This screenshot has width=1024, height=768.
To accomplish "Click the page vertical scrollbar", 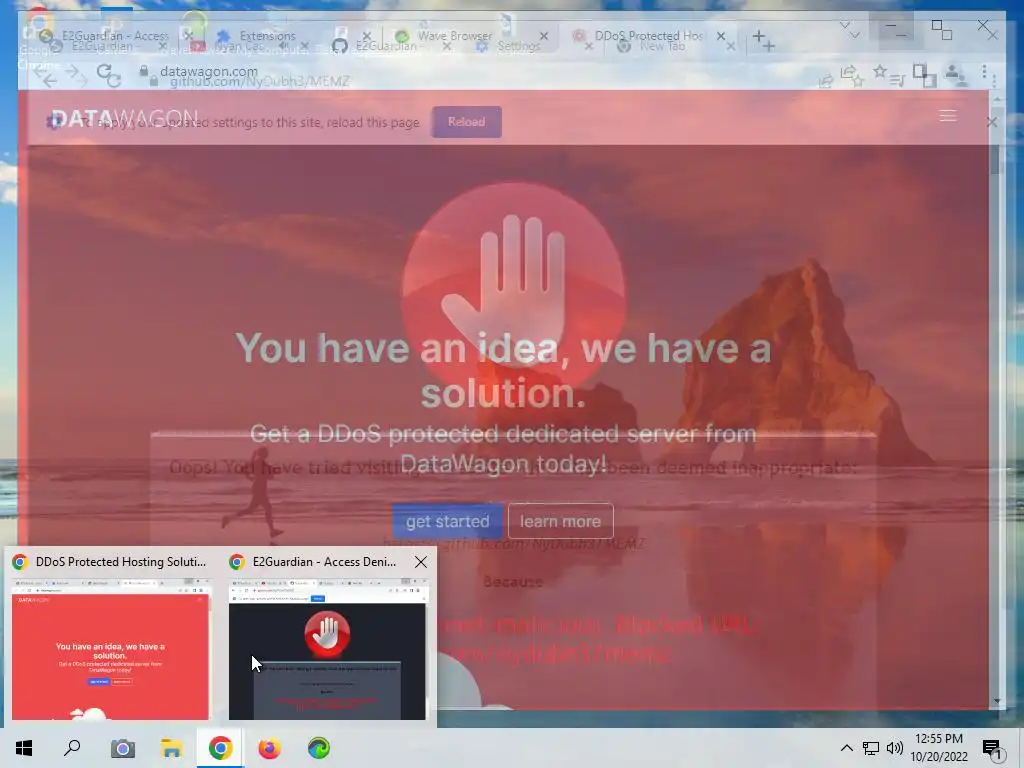I will point(996,398).
